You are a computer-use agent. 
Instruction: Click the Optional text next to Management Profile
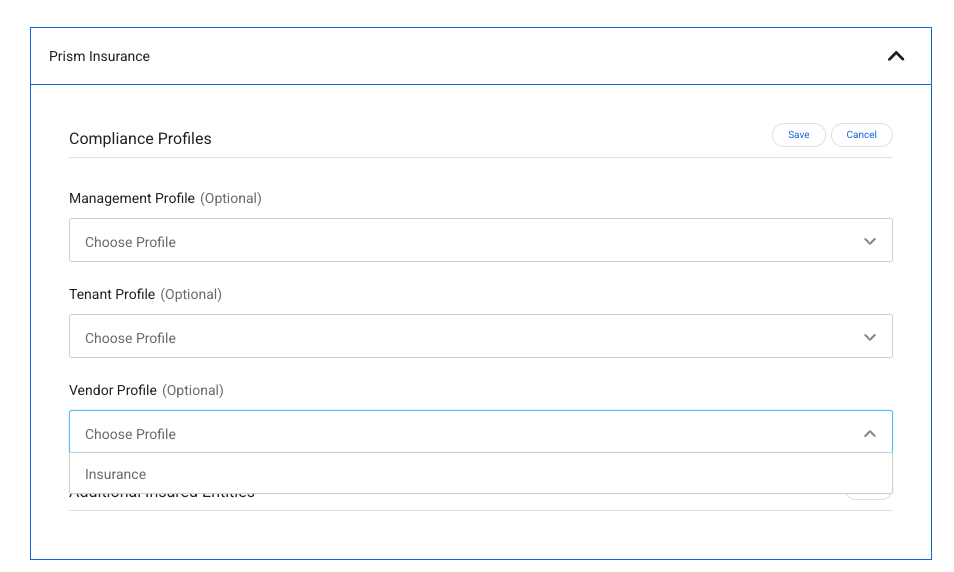click(x=231, y=198)
